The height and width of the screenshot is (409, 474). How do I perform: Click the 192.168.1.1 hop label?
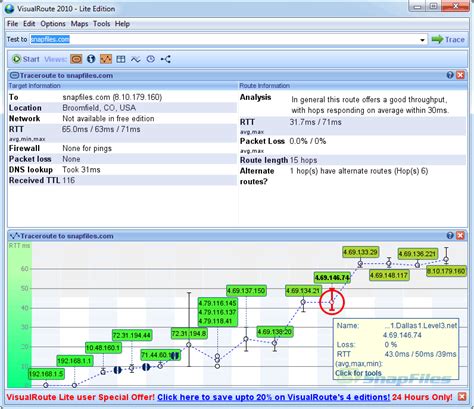coord(75,361)
